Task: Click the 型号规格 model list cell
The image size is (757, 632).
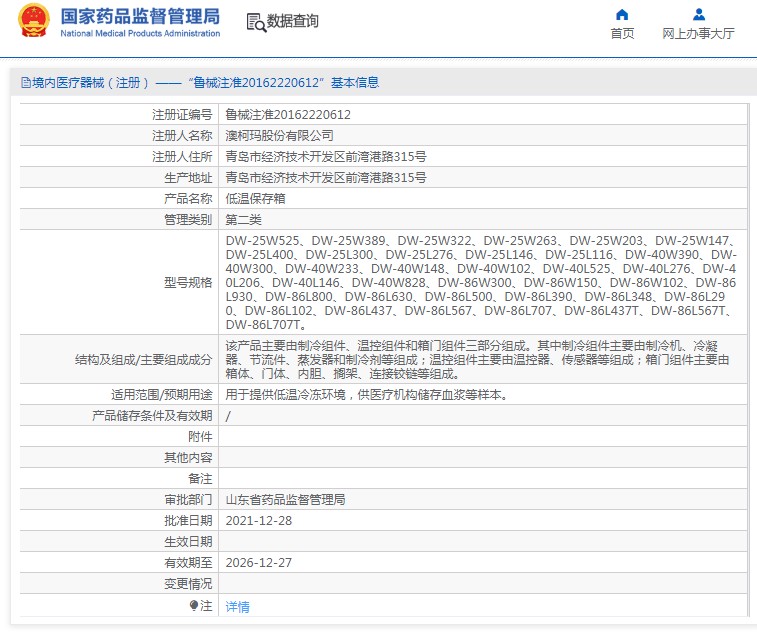Action: (x=483, y=282)
